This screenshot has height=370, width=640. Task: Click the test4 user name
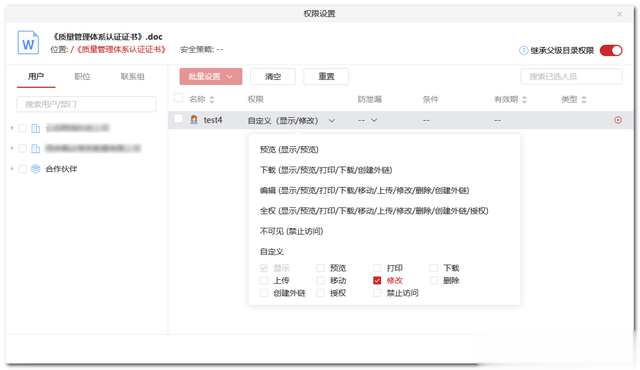(213, 120)
